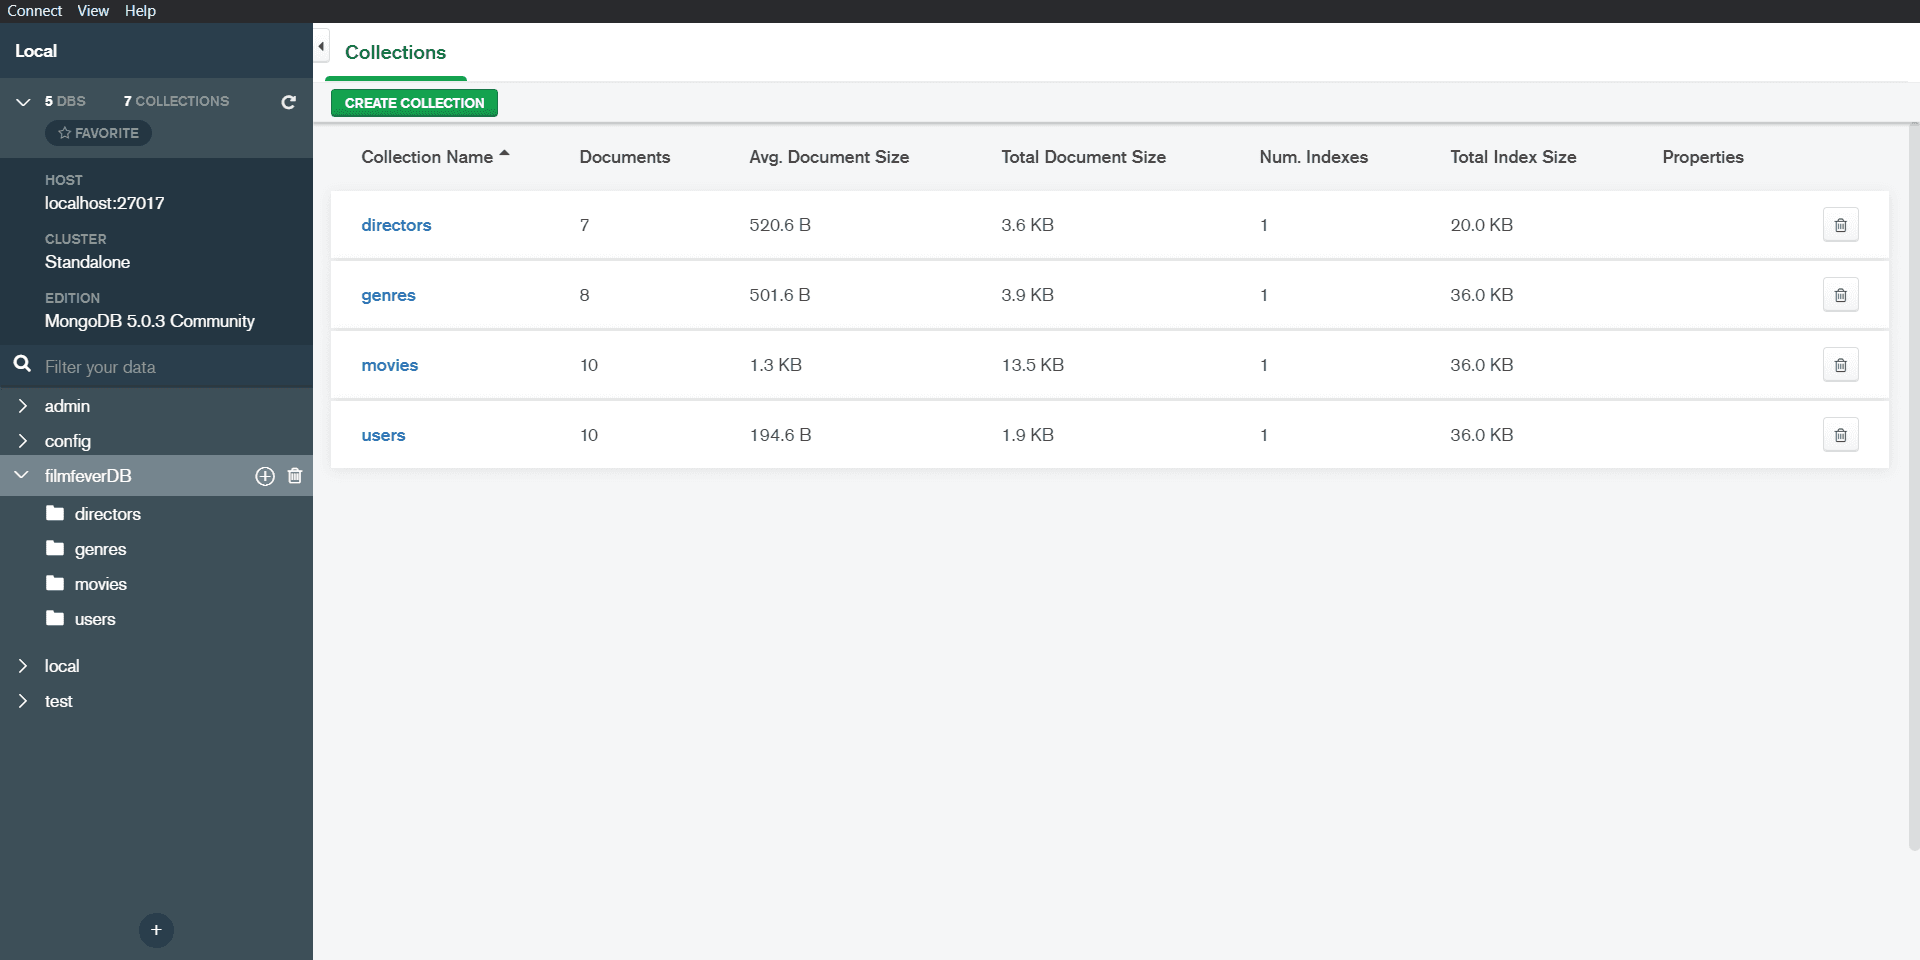Expand the admin database

point(23,406)
